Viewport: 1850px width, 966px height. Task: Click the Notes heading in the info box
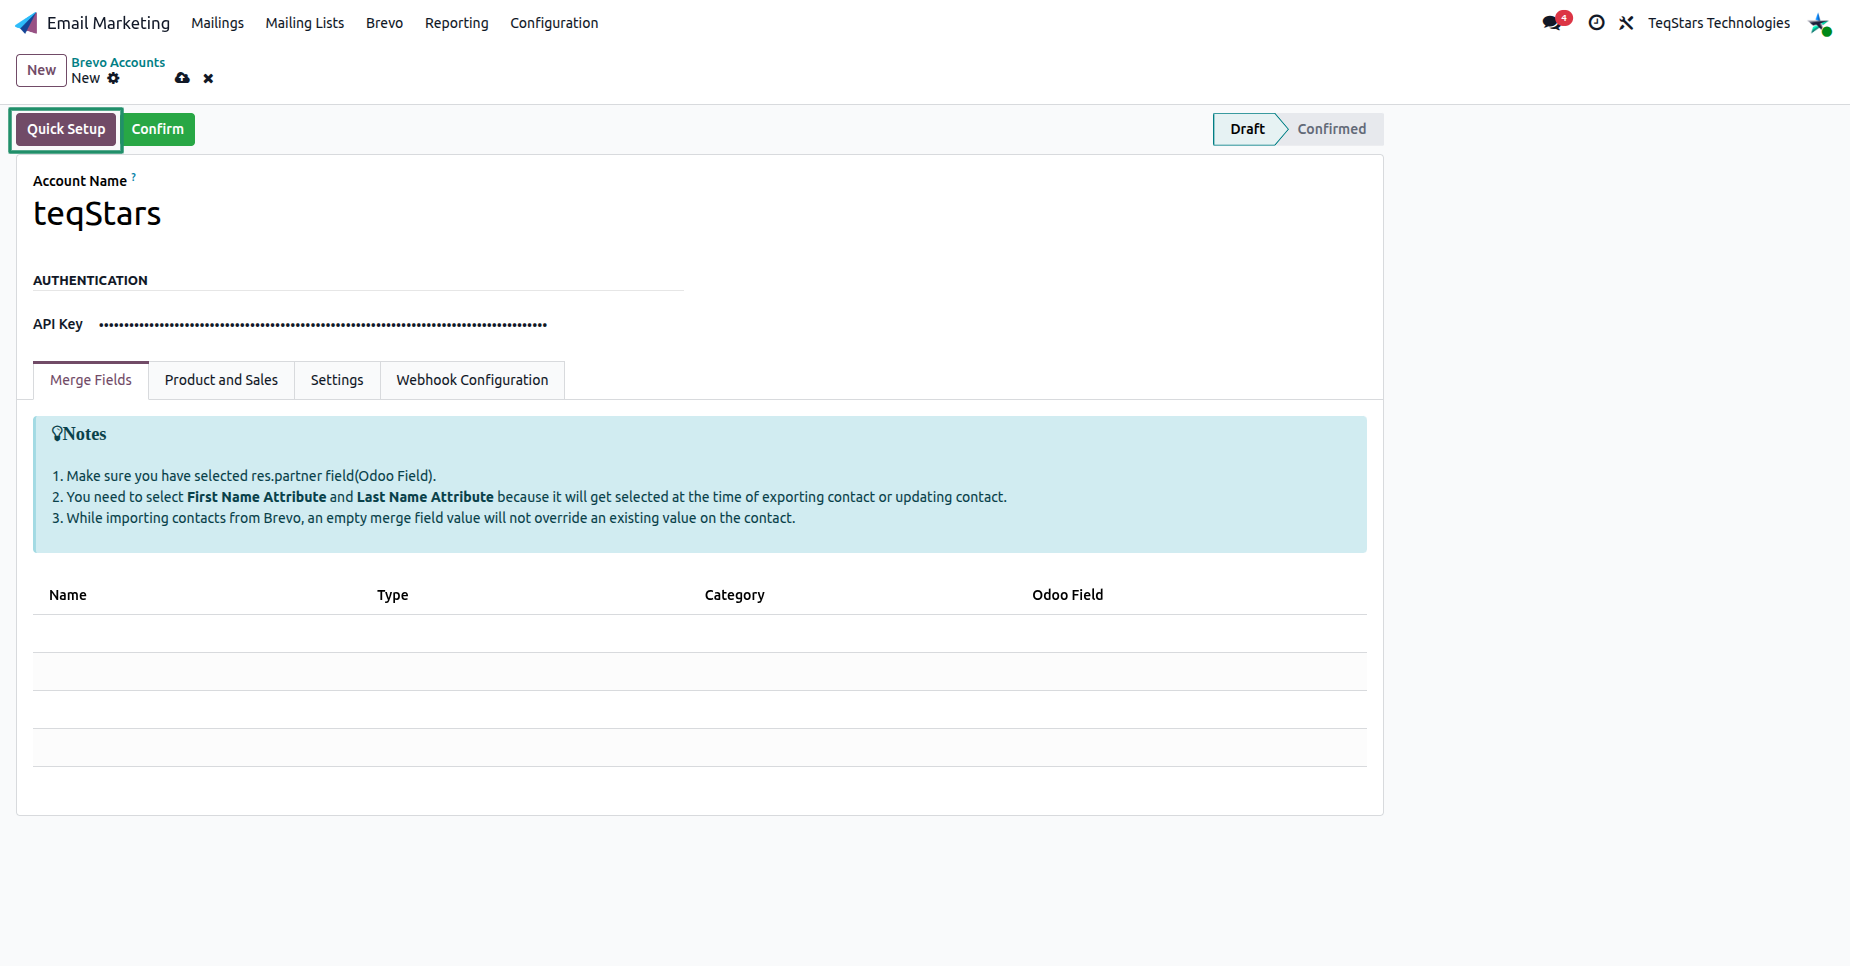click(79, 434)
